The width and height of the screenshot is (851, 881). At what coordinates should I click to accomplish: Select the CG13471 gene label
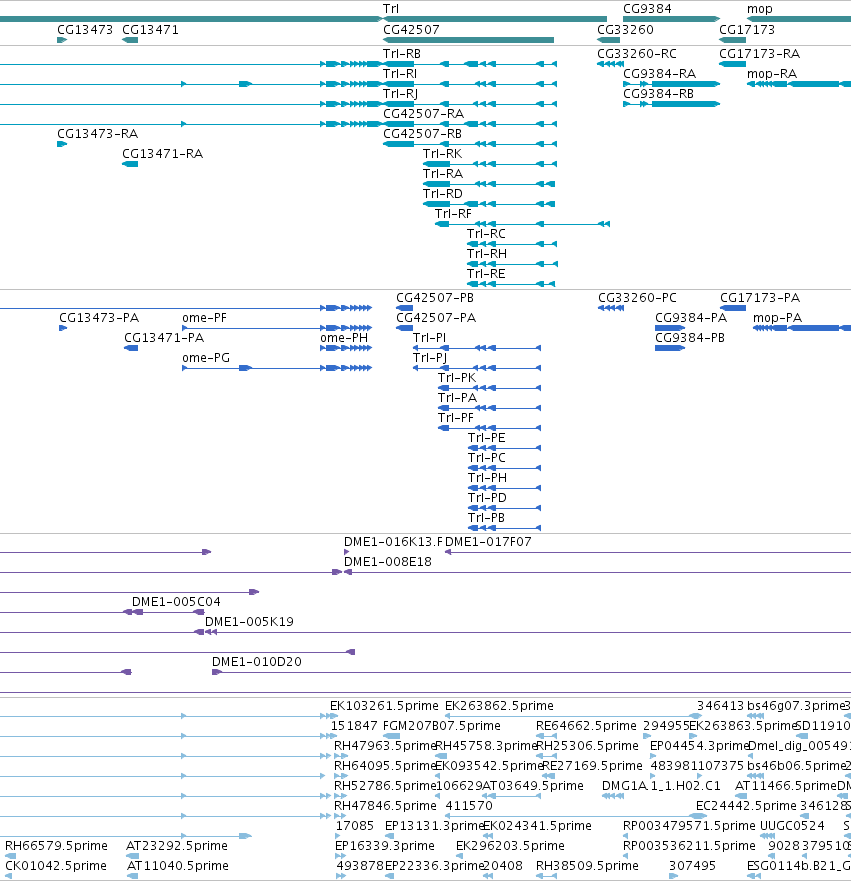[150, 29]
